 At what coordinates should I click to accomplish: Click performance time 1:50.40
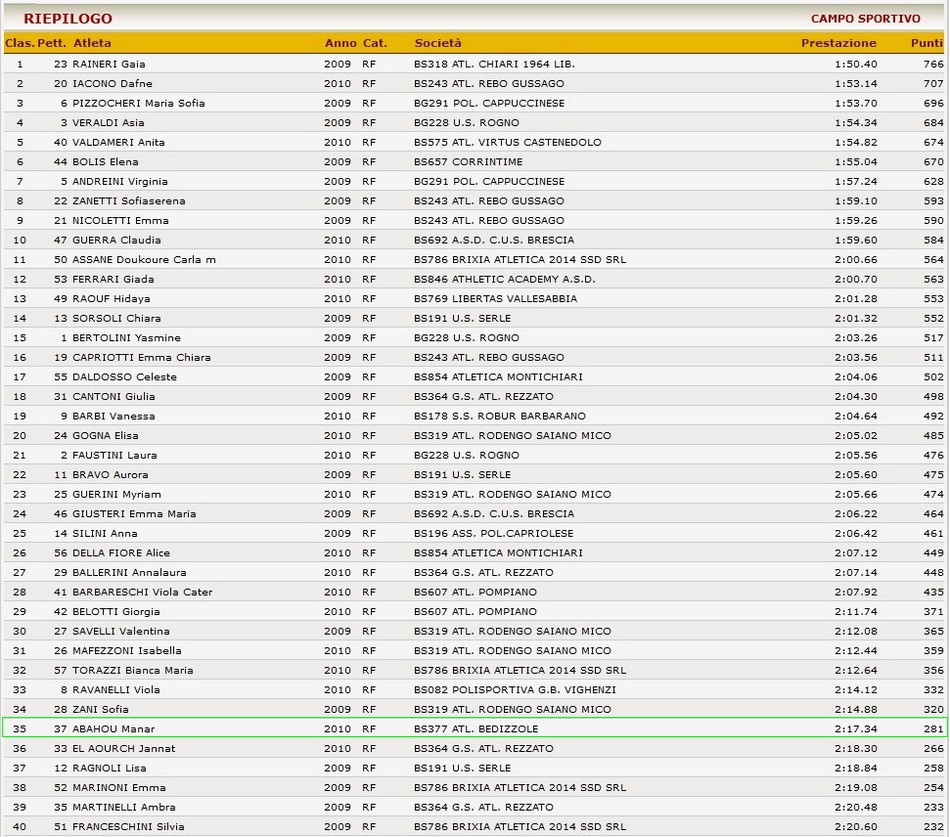[x=855, y=64]
